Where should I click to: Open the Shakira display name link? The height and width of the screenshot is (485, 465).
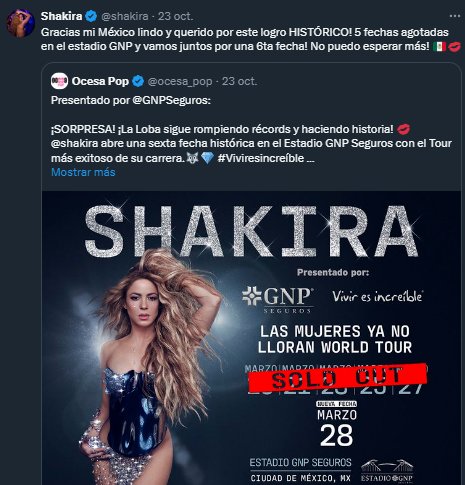[x=61, y=16]
